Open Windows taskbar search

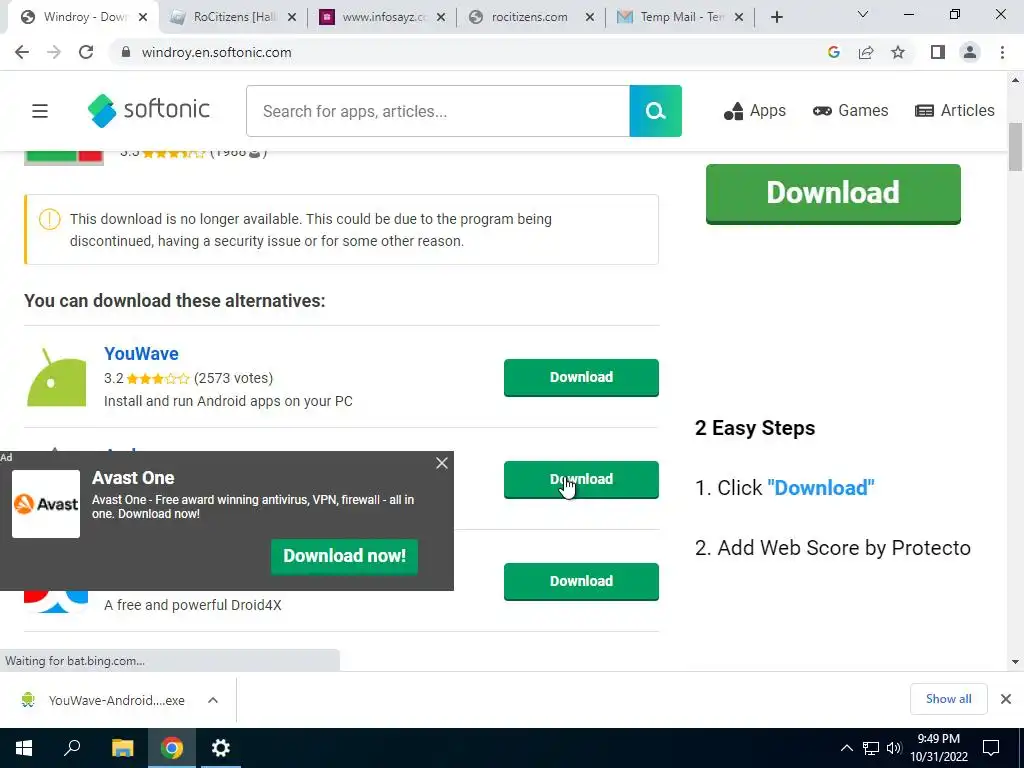[x=72, y=748]
